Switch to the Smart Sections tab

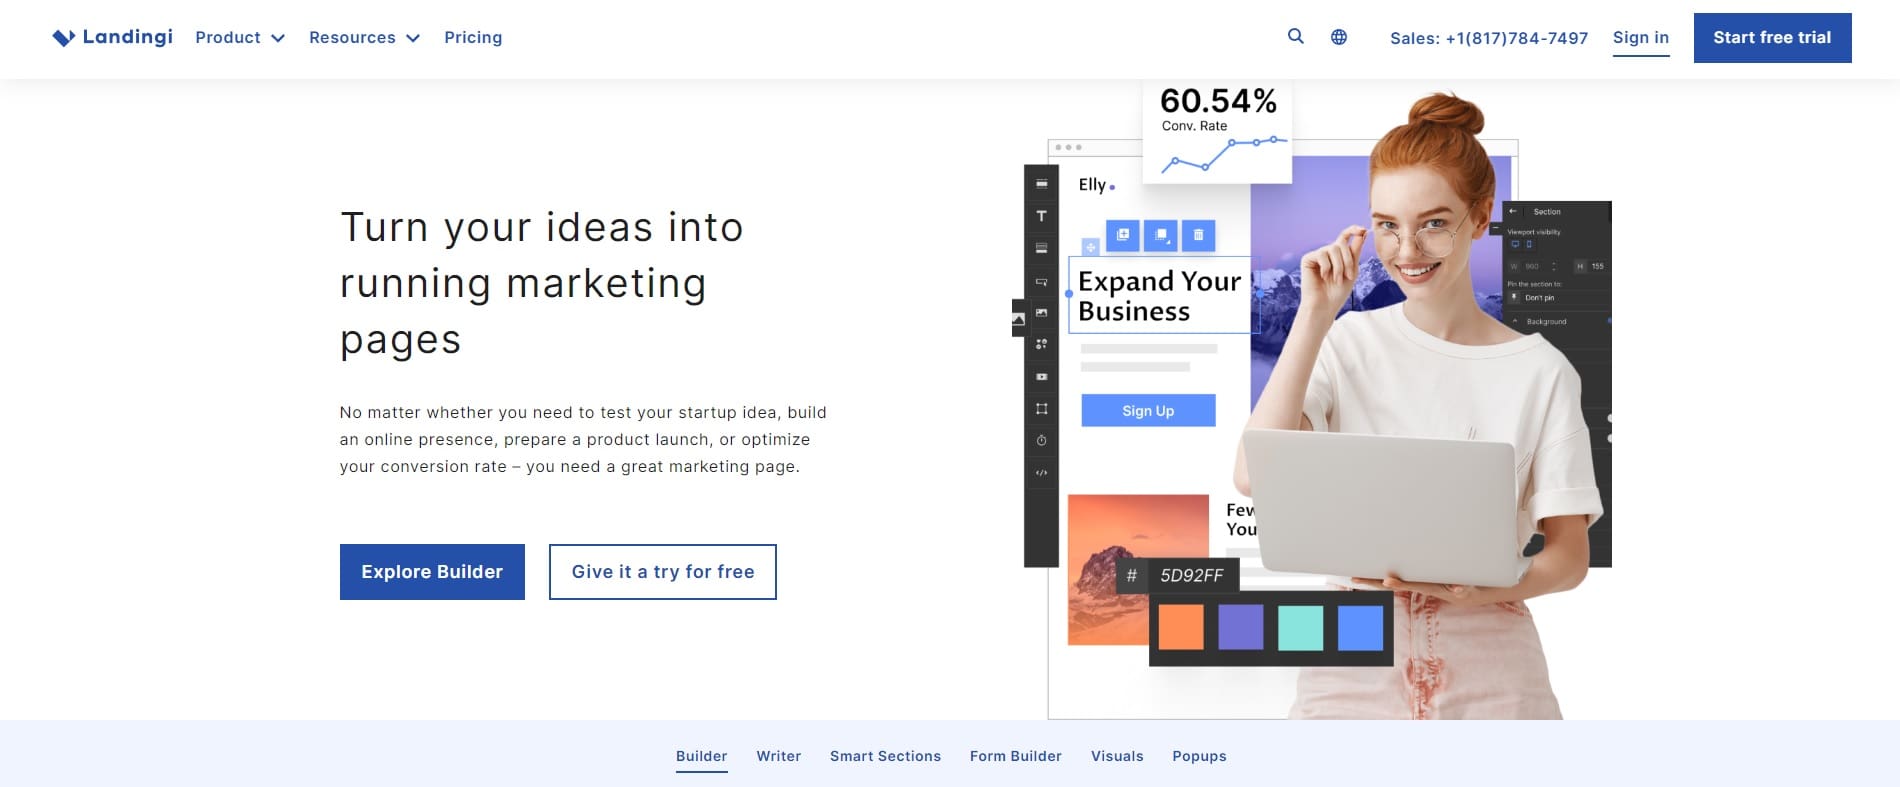click(x=885, y=756)
